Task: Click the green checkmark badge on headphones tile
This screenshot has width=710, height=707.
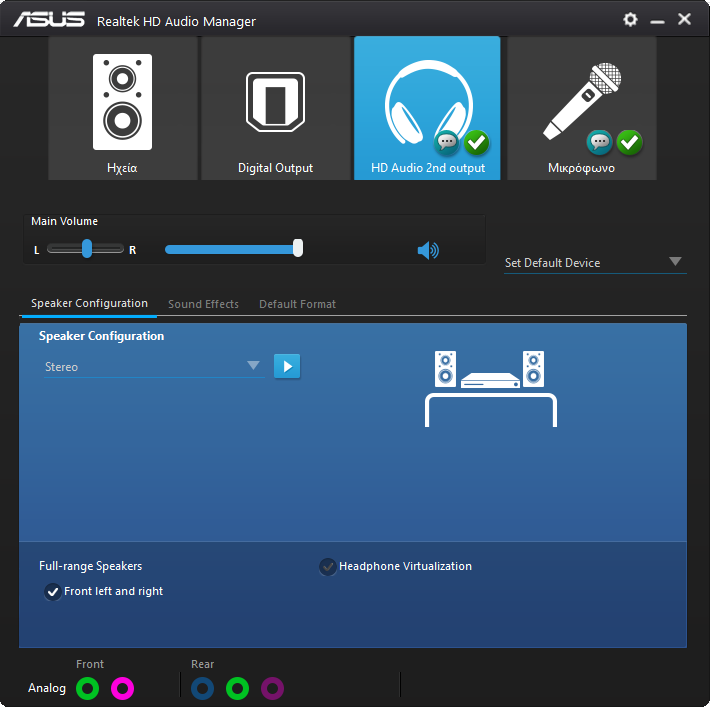Action: 476,143
